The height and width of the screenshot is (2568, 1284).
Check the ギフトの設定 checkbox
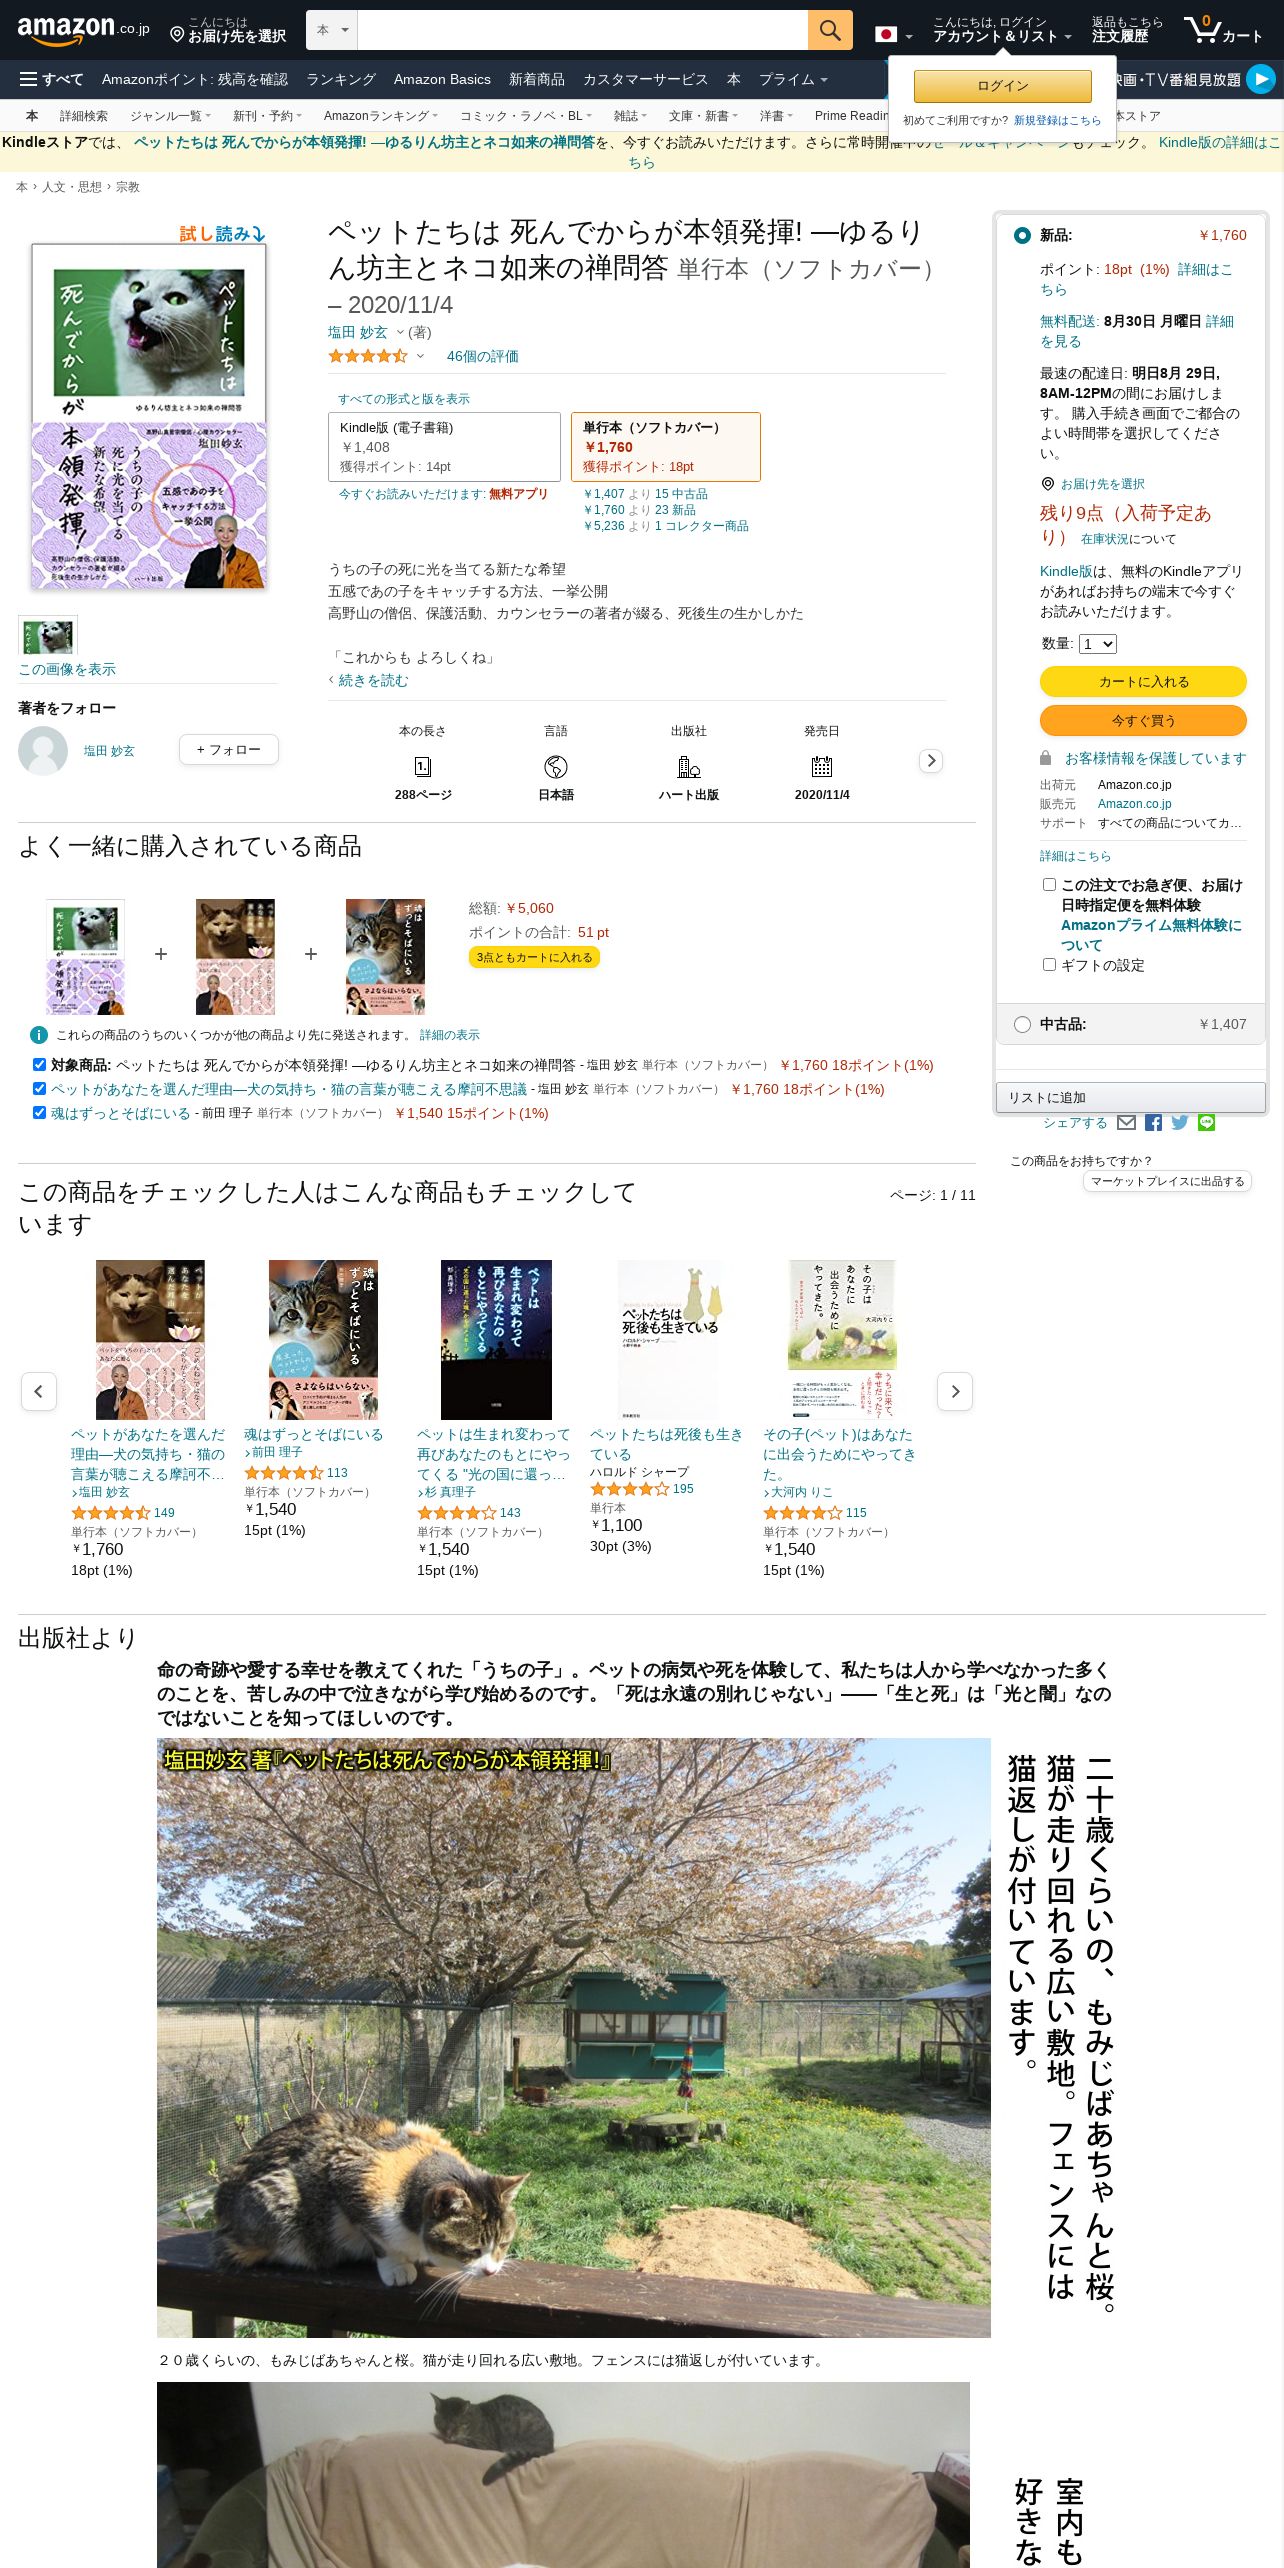click(x=1049, y=965)
